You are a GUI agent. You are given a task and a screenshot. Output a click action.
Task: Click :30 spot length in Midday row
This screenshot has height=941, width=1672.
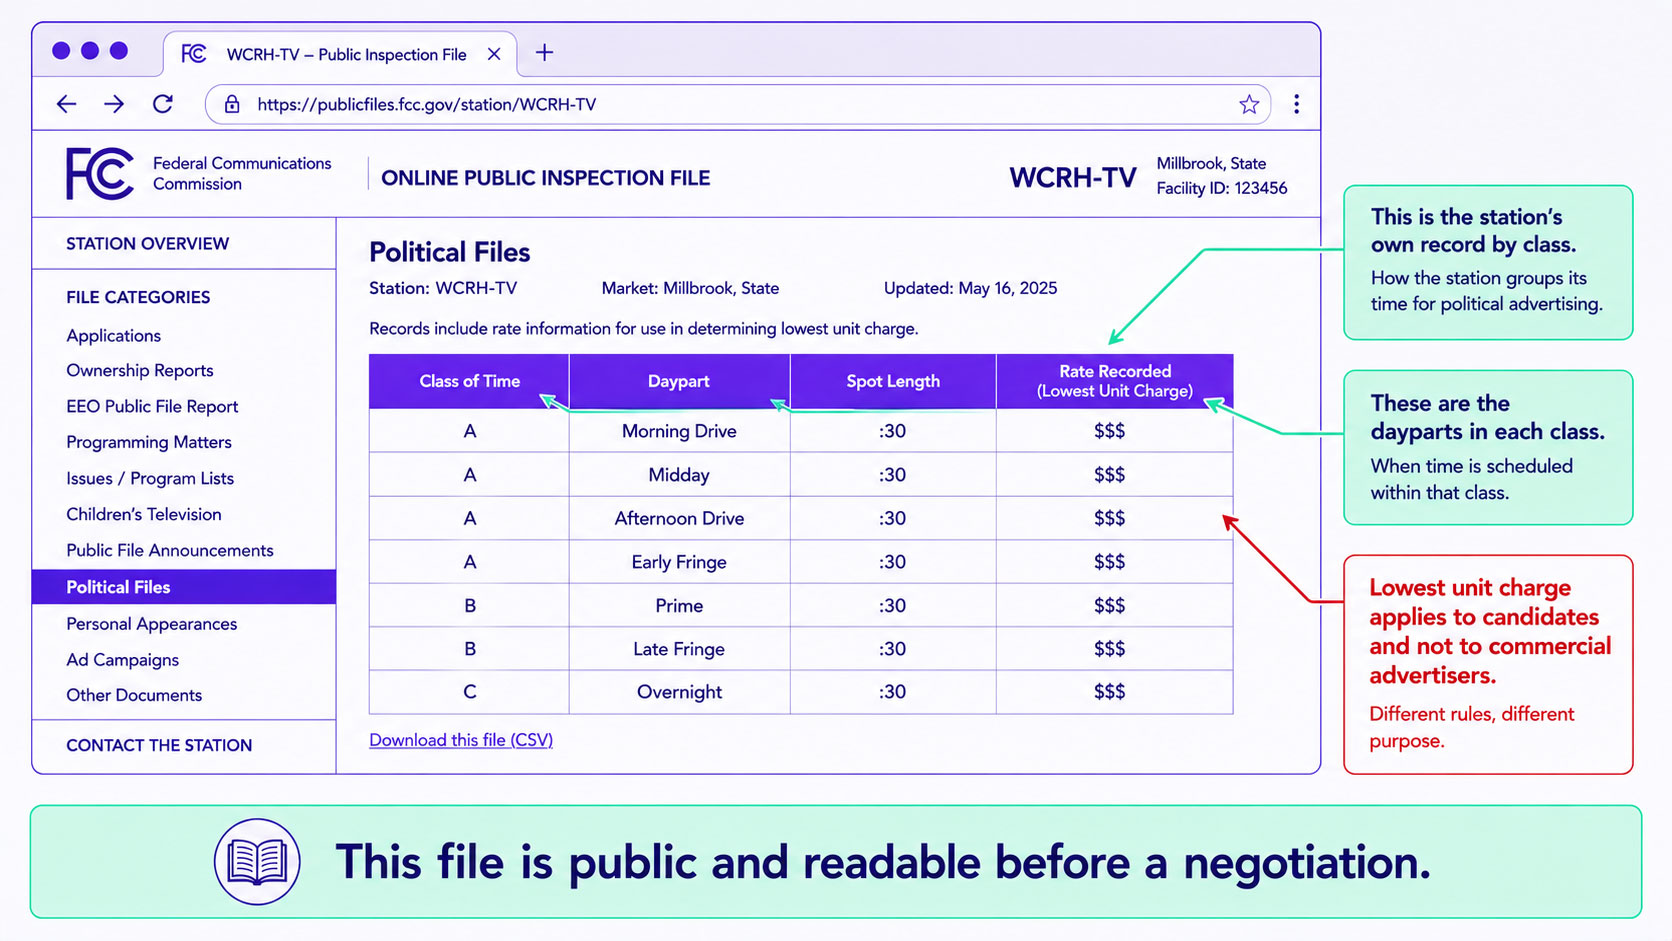[893, 475]
